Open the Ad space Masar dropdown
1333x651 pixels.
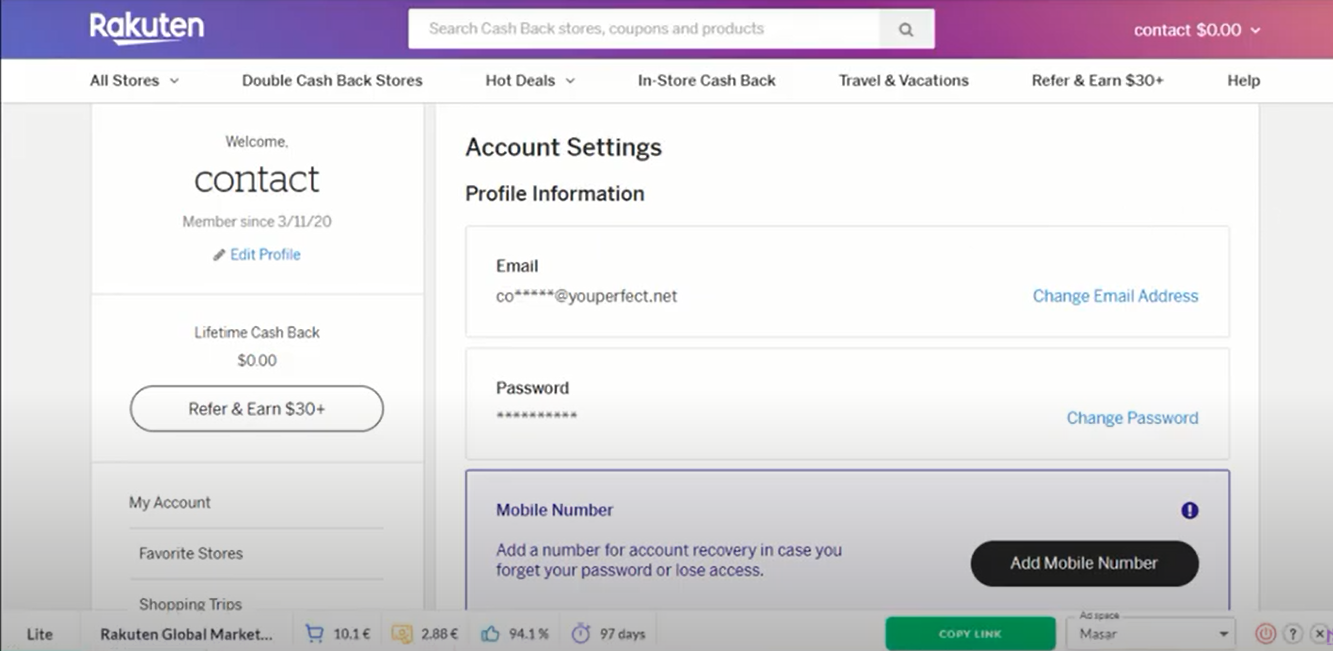pos(1151,634)
